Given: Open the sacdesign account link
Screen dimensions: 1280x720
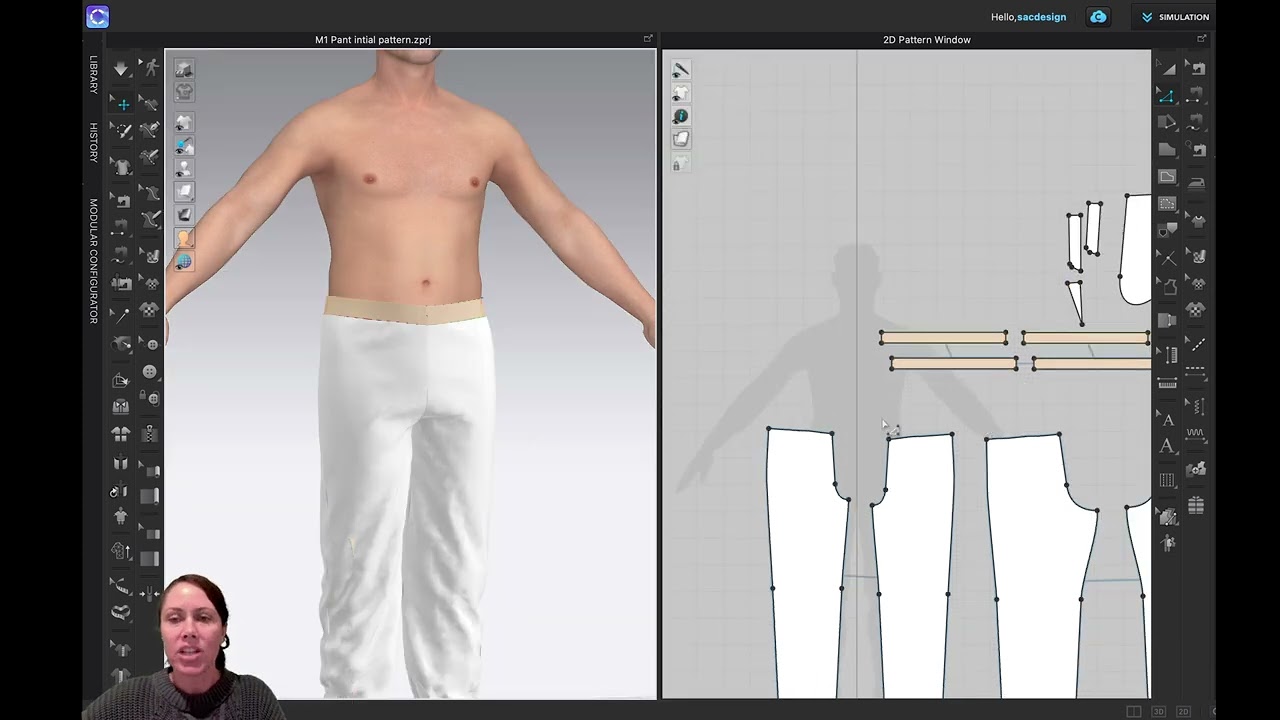Looking at the screenshot, I should click(x=1041, y=17).
